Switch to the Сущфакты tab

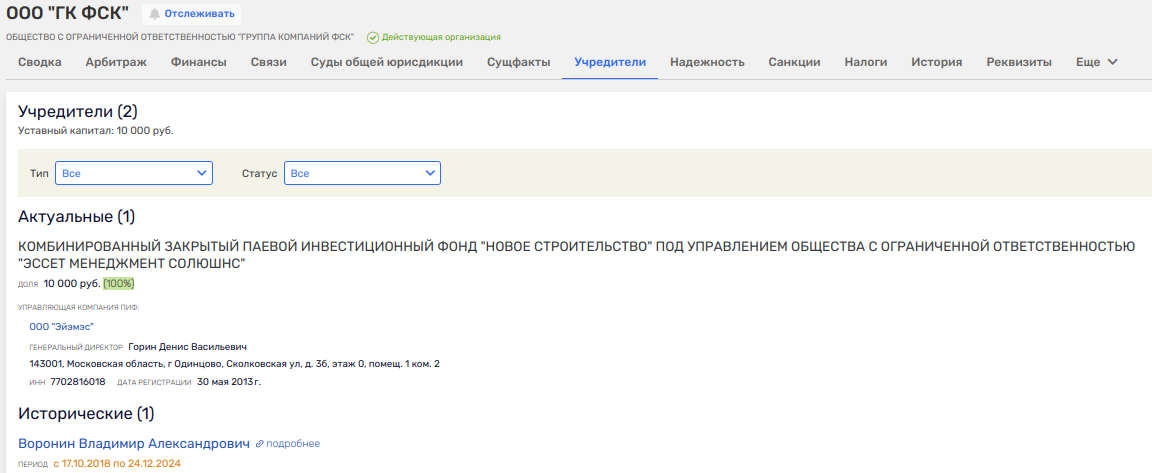click(x=518, y=62)
